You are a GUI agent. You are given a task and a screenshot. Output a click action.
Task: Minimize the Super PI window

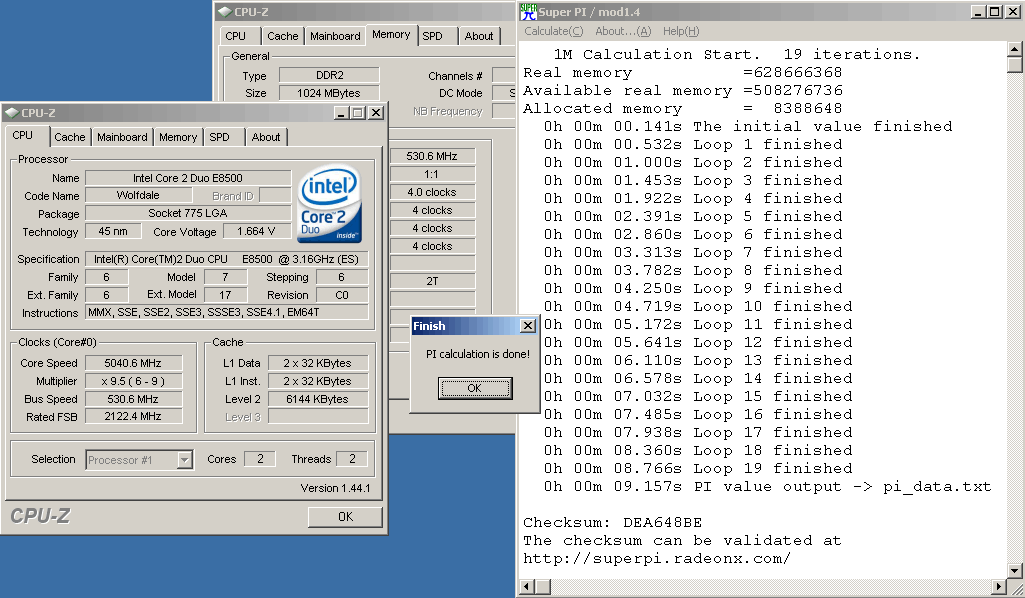(x=978, y=12)
